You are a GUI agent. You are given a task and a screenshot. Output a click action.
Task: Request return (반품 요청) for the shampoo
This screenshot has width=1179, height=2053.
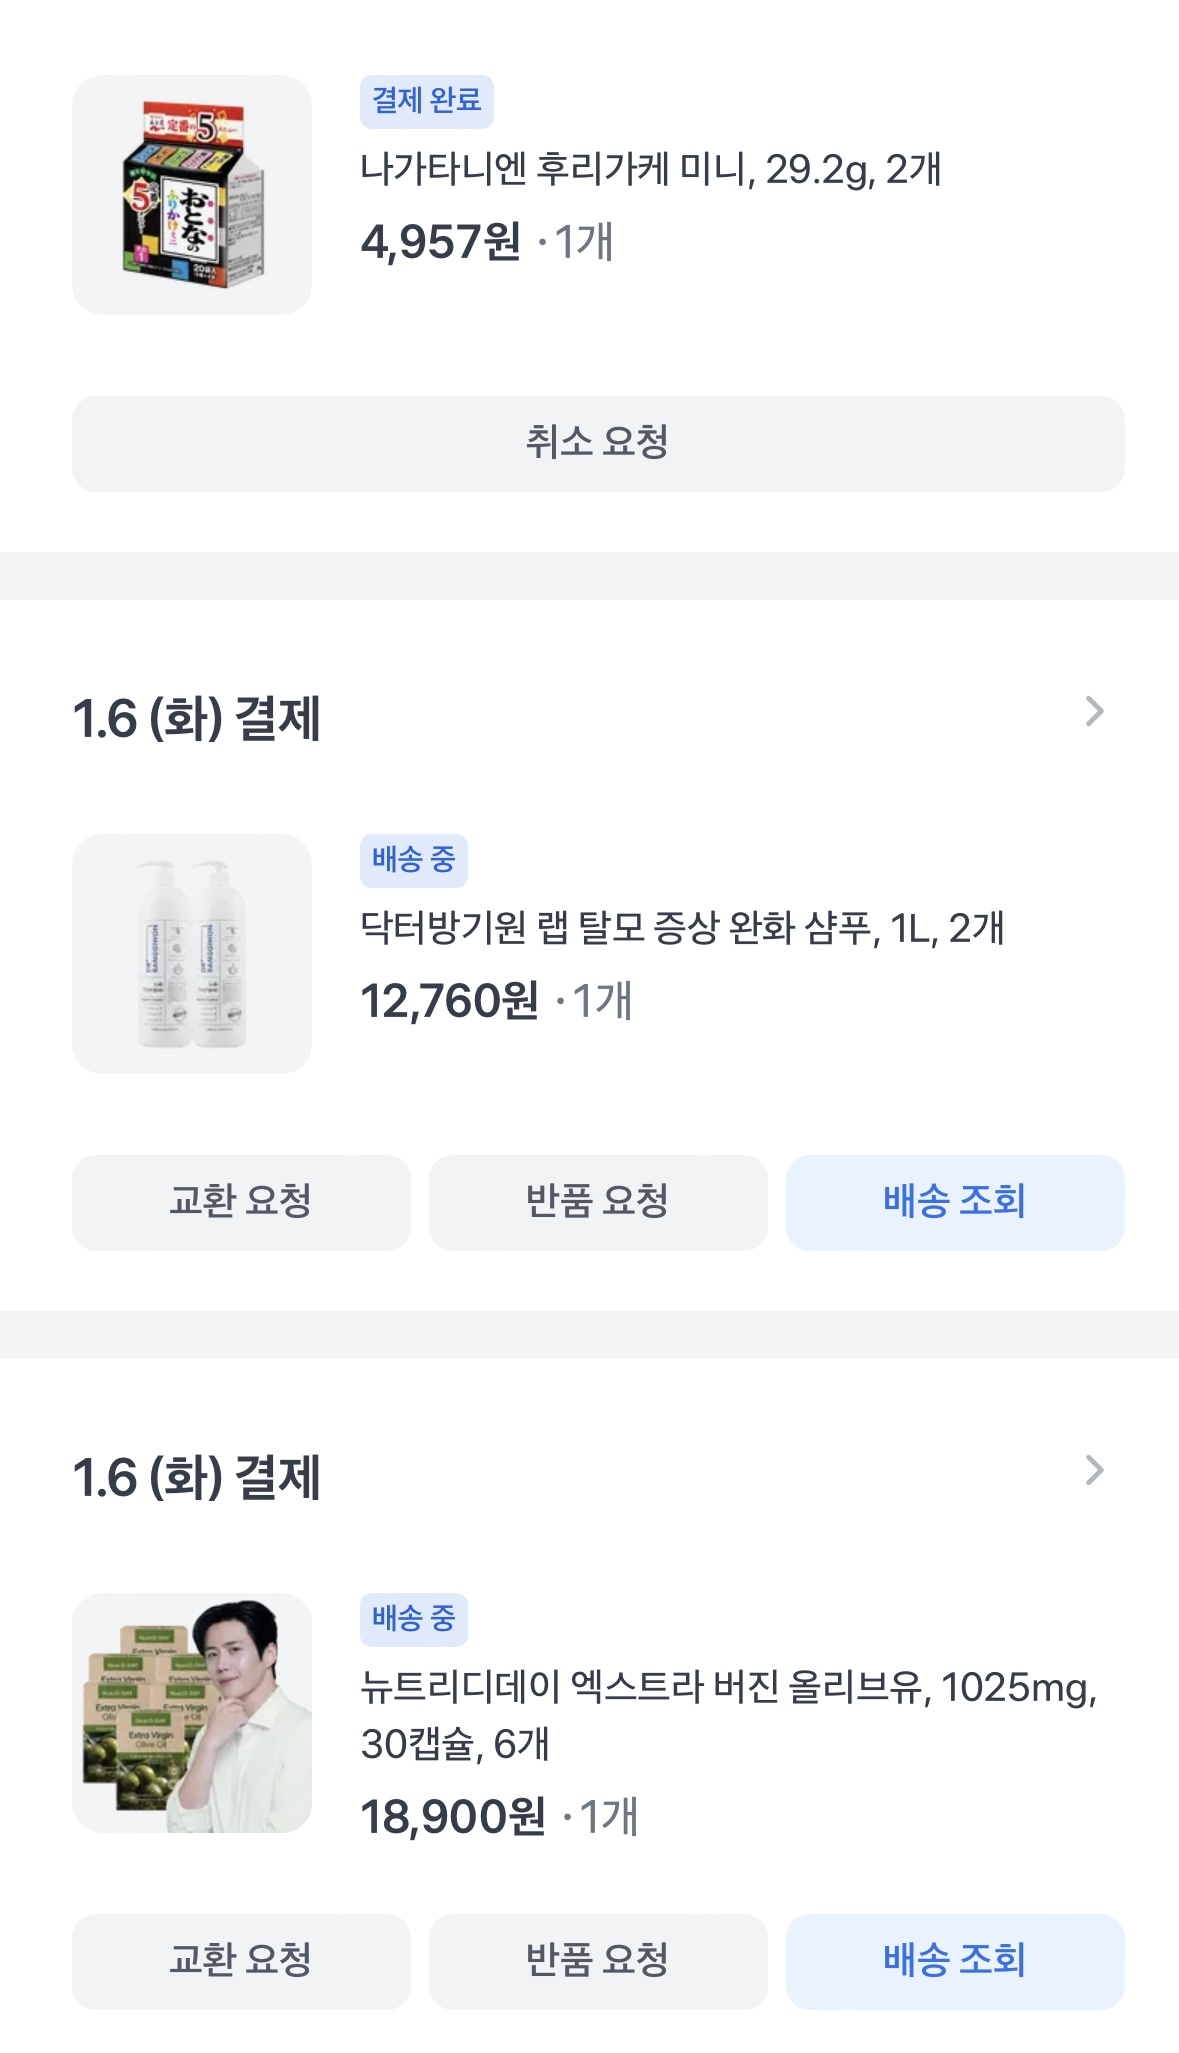(598, 1202)
